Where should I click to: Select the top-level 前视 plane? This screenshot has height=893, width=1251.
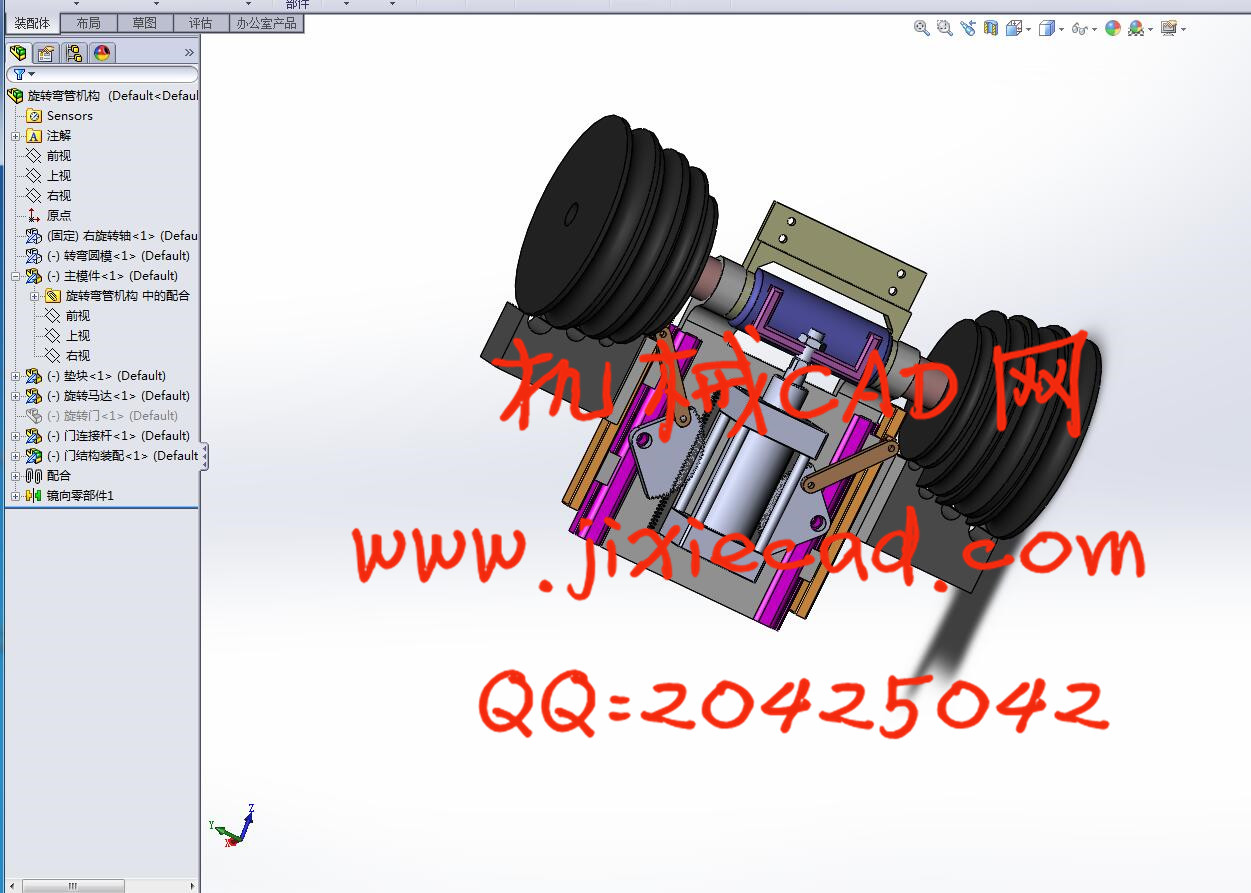pos(59,156)
